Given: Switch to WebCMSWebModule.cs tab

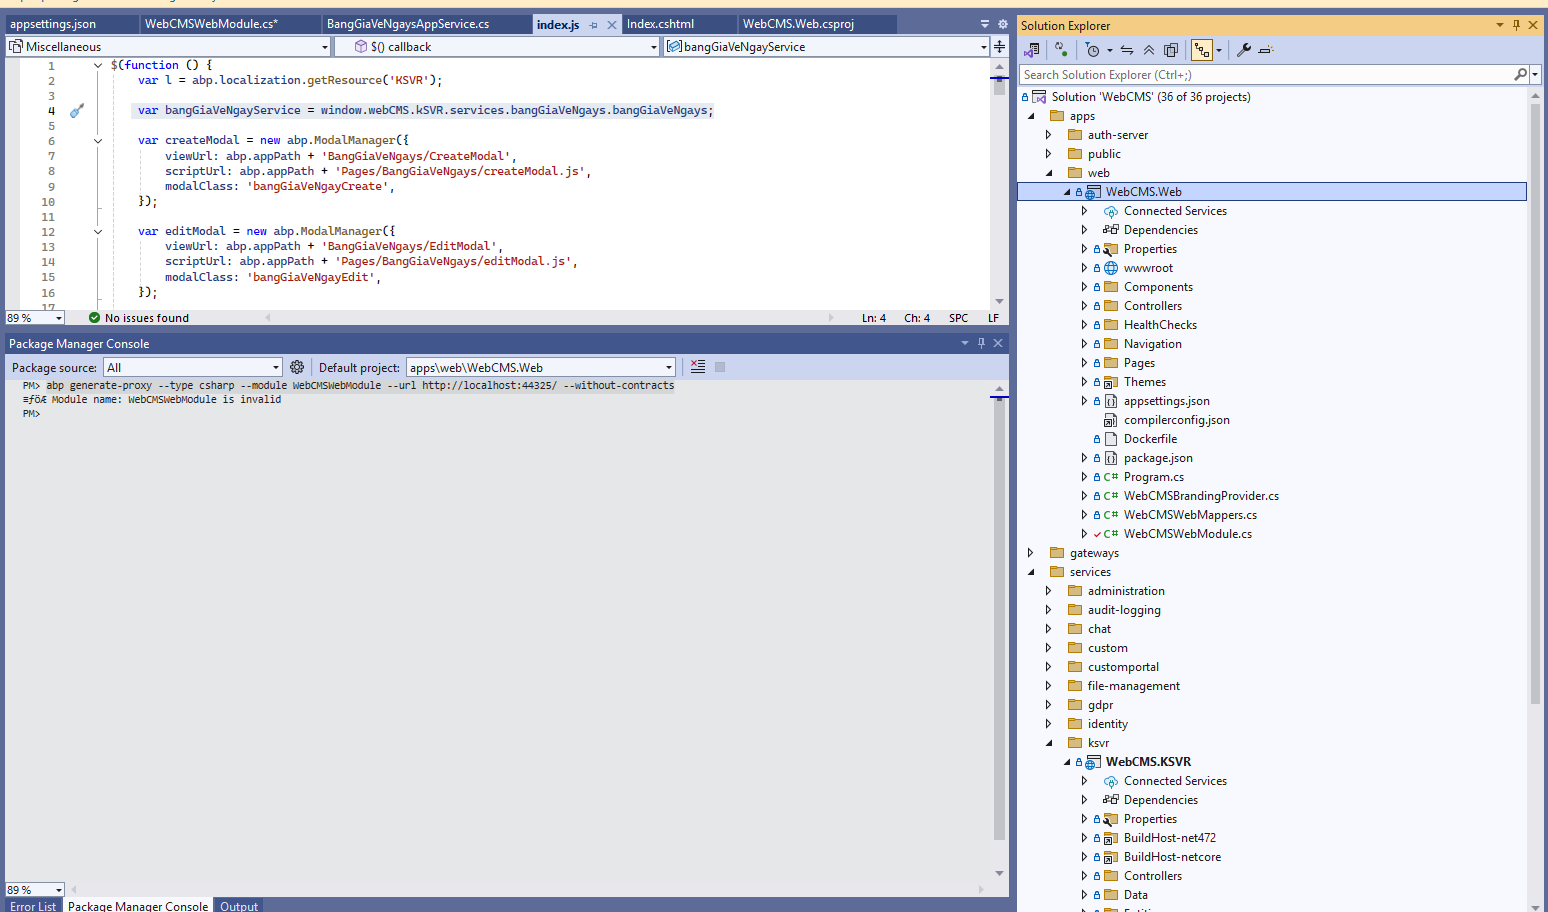Looking at the screenshot, I should tap(211, 24).
